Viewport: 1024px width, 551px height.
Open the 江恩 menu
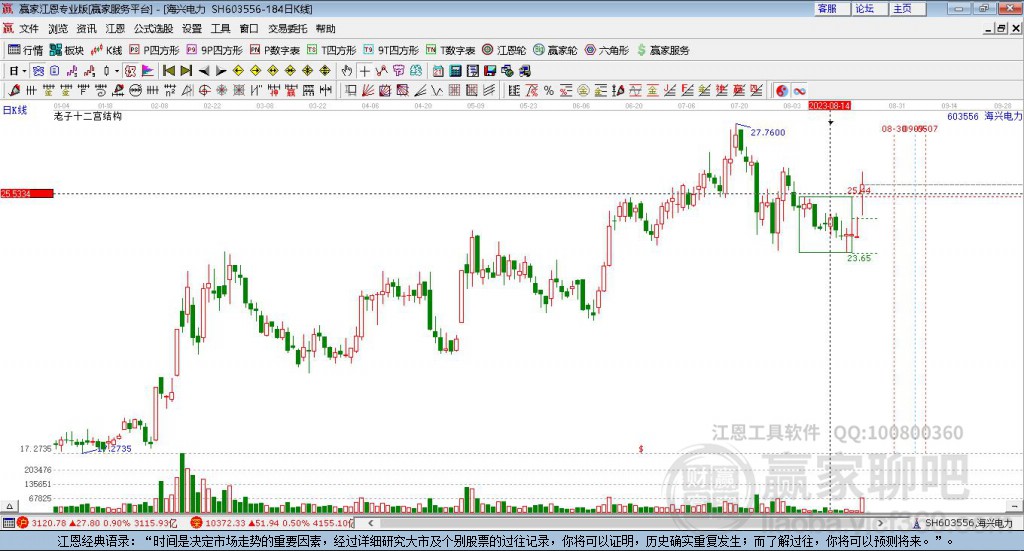[115, 29]
